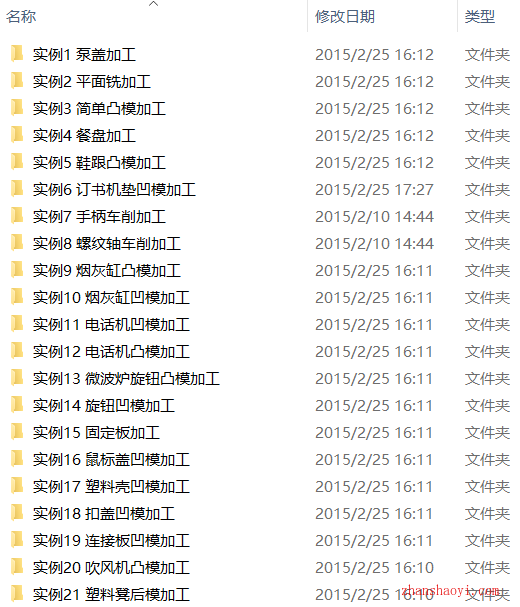This screenshot has height=607, width=520.
Task: Select the folder icon for 实例10 烟灰缸凹模加工
Action: (x=17, y=297)
